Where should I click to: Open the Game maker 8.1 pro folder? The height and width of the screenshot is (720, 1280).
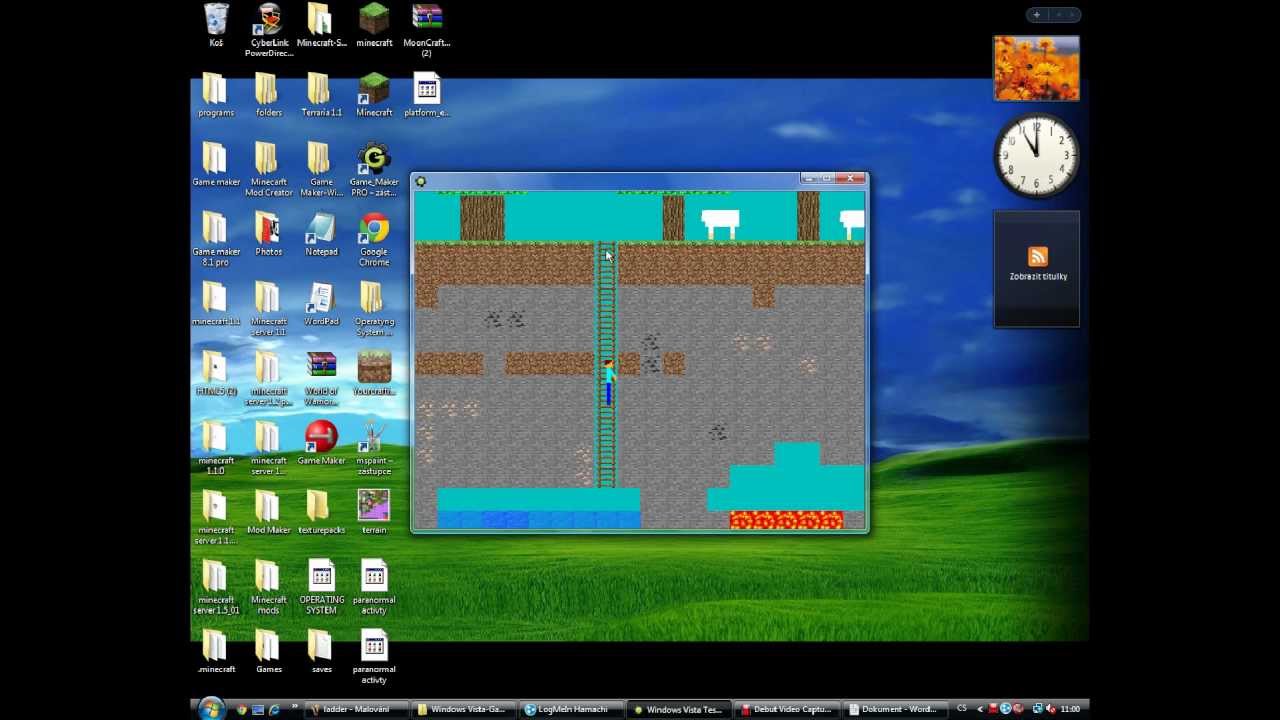(x=216, y=239)
